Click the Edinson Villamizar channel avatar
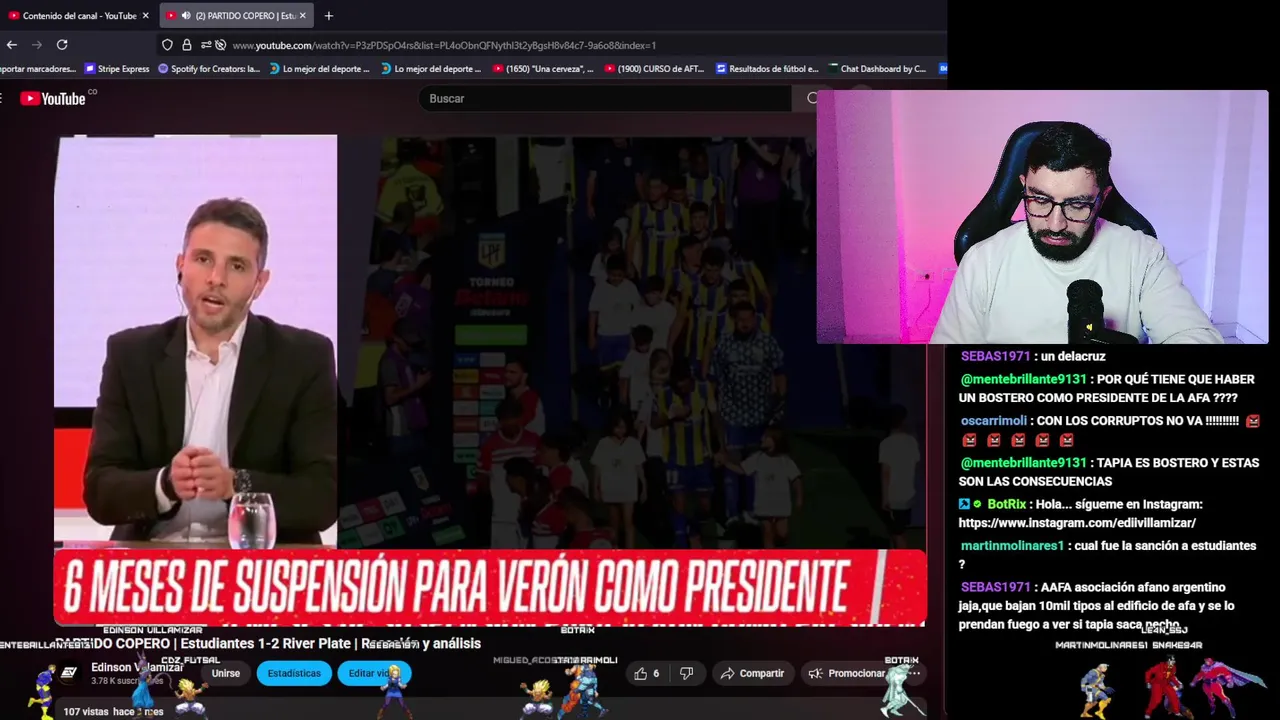The width and height of the screenshot is (1280, 720). coord(68,673)
